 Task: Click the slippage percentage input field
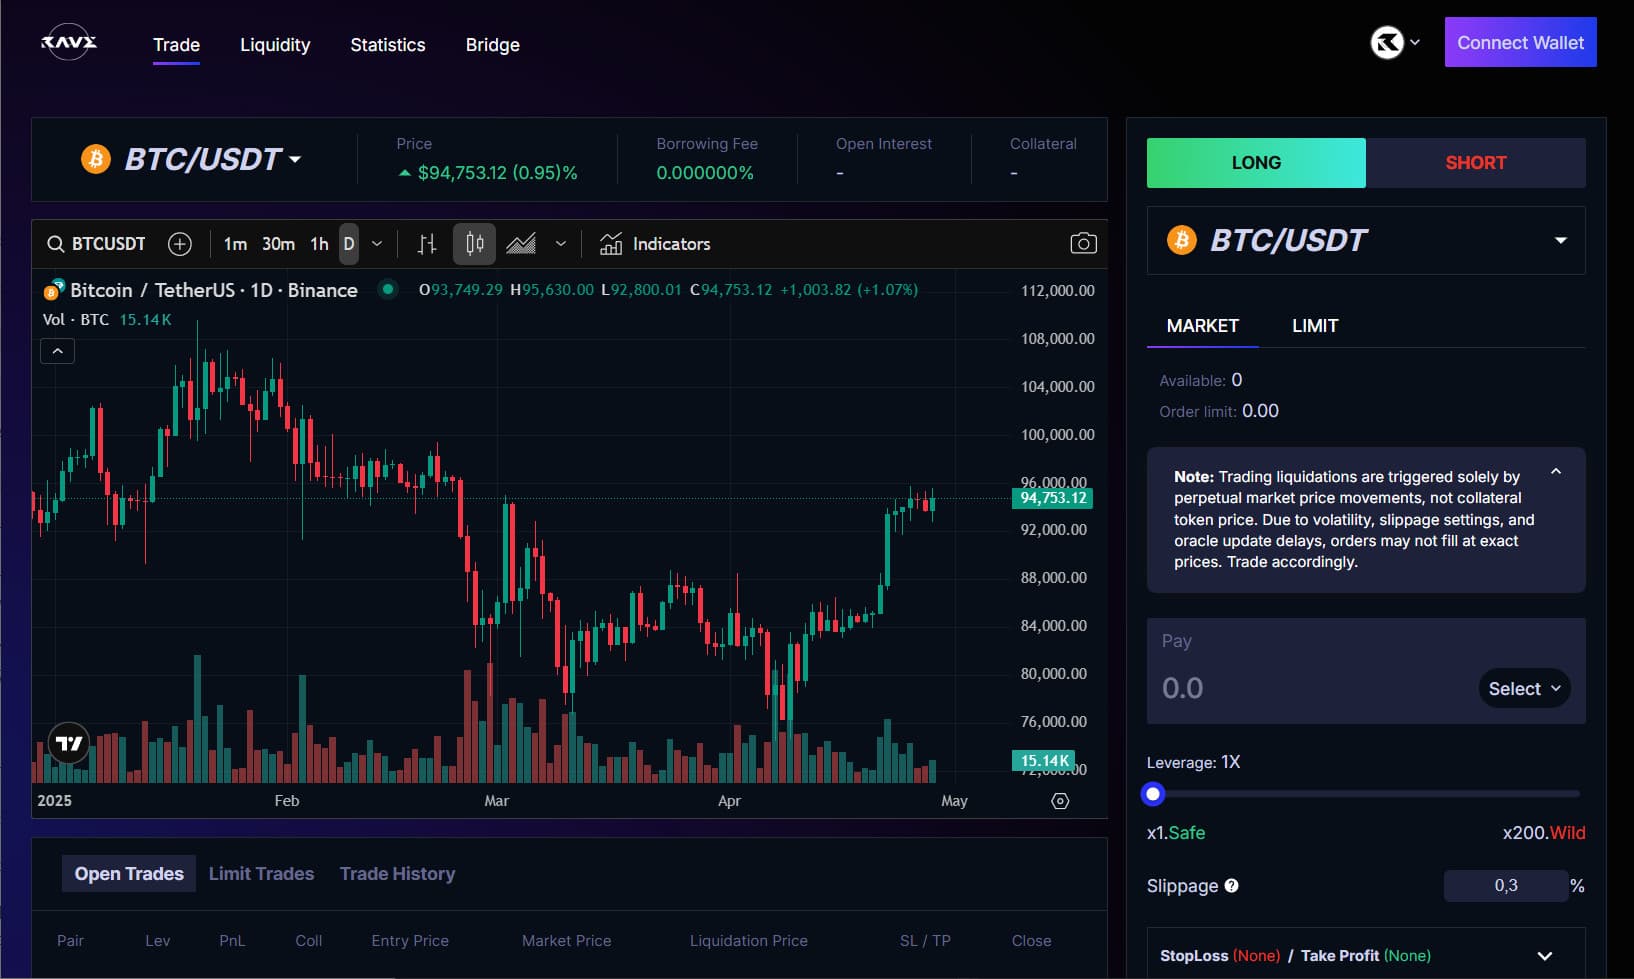pos(1505,886)
